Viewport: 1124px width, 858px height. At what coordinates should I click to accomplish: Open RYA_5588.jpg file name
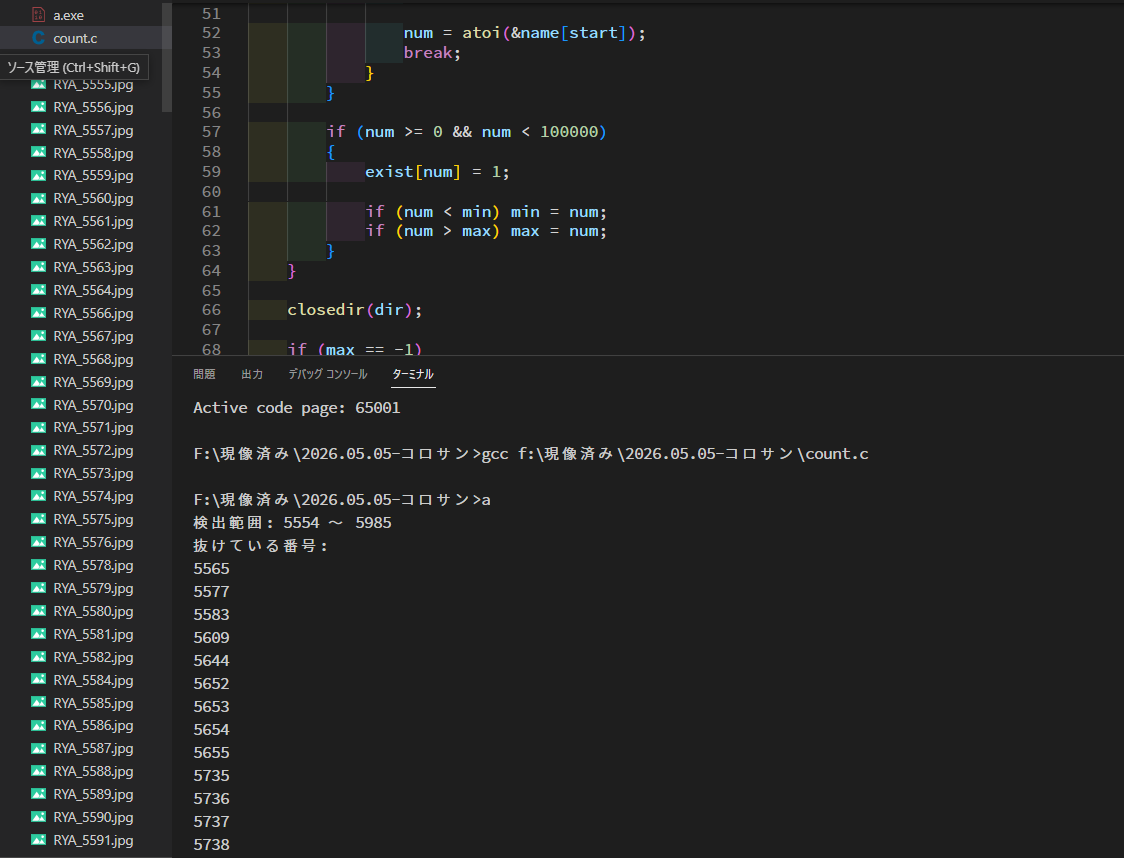point(93,771)
